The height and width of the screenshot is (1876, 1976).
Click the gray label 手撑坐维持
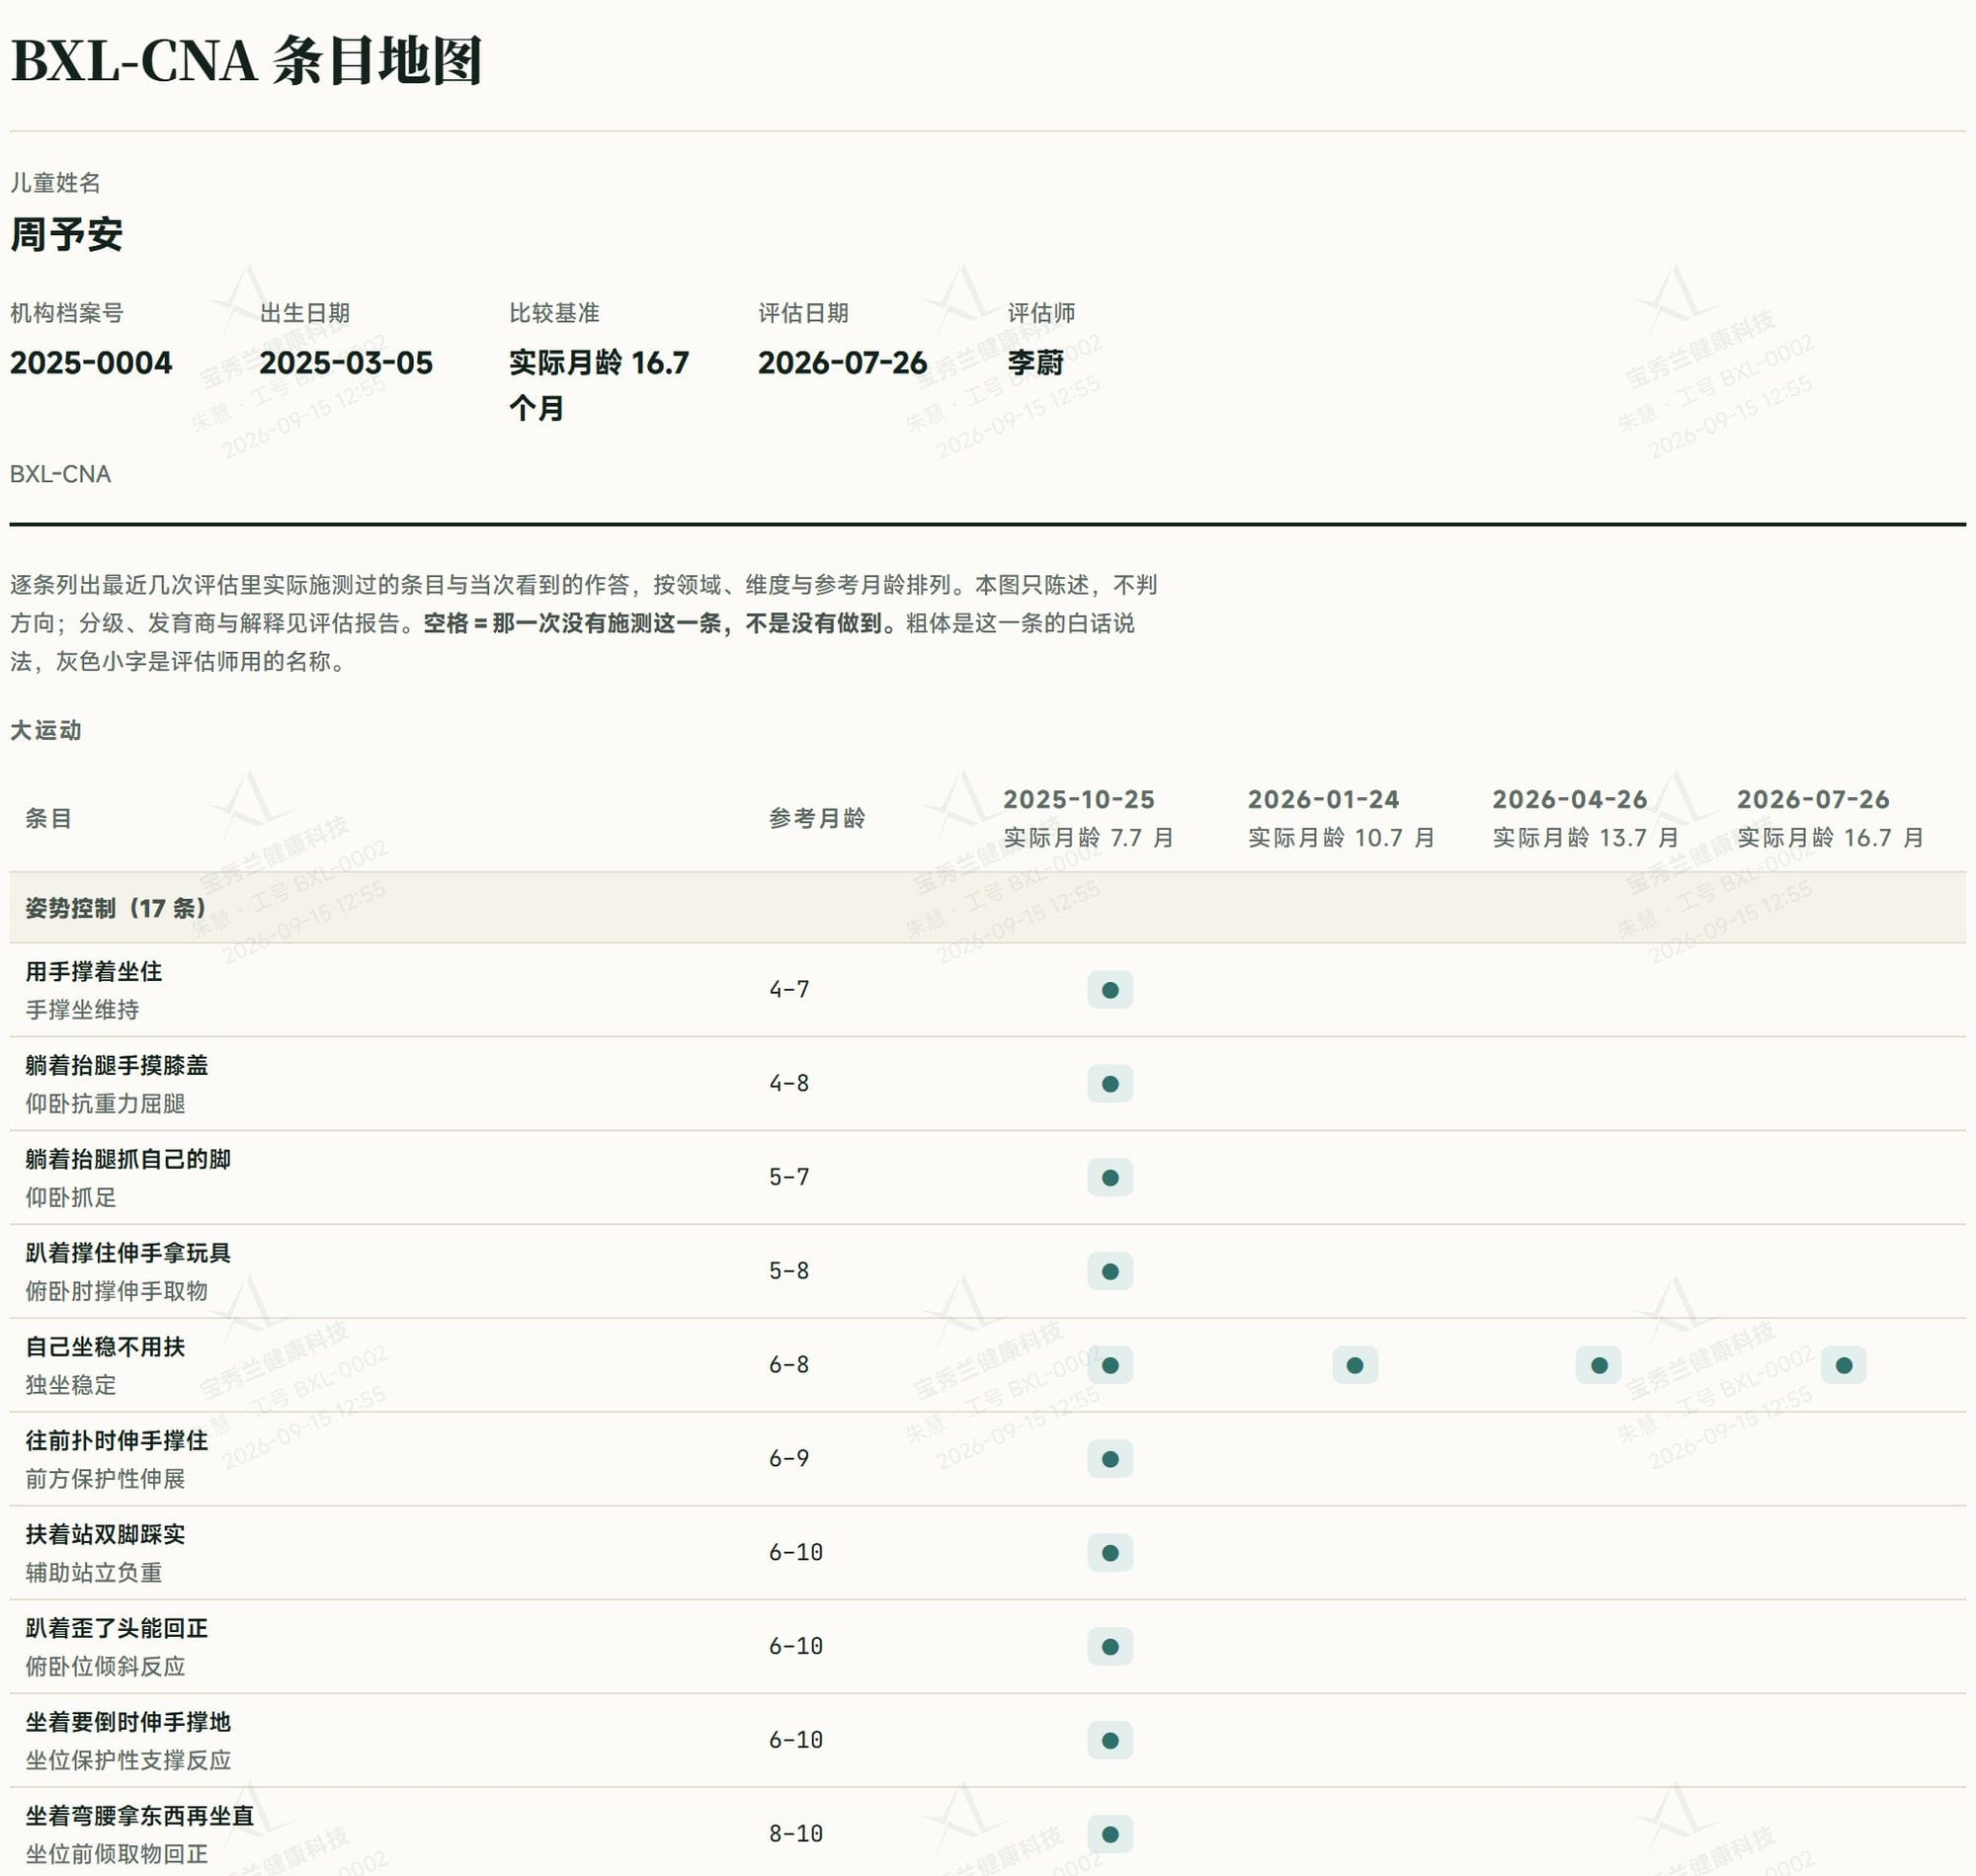pyautogui.click(x=82, y=1010)
